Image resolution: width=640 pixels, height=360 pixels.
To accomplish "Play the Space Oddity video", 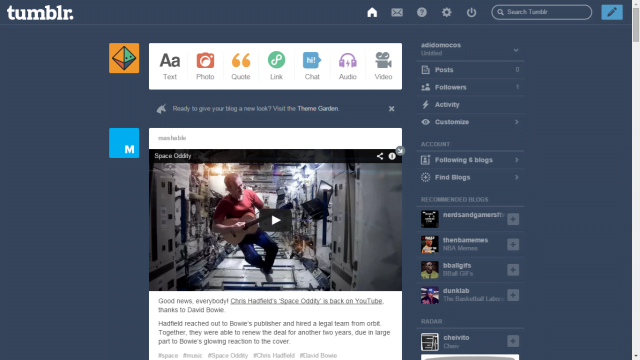I will tap(276, 220).
